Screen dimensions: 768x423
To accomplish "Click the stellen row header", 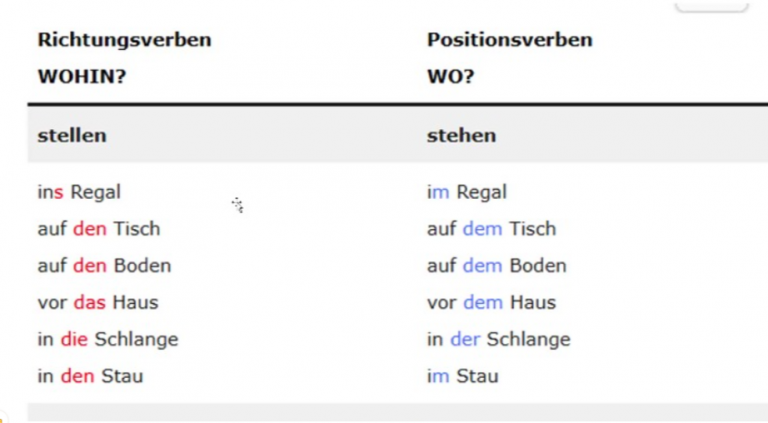I will coord(72,136).
